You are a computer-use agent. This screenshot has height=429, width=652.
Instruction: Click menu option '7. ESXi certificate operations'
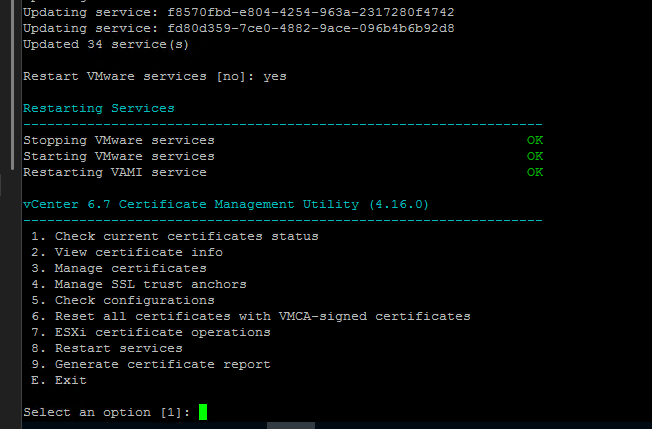[x=151, y=333]
